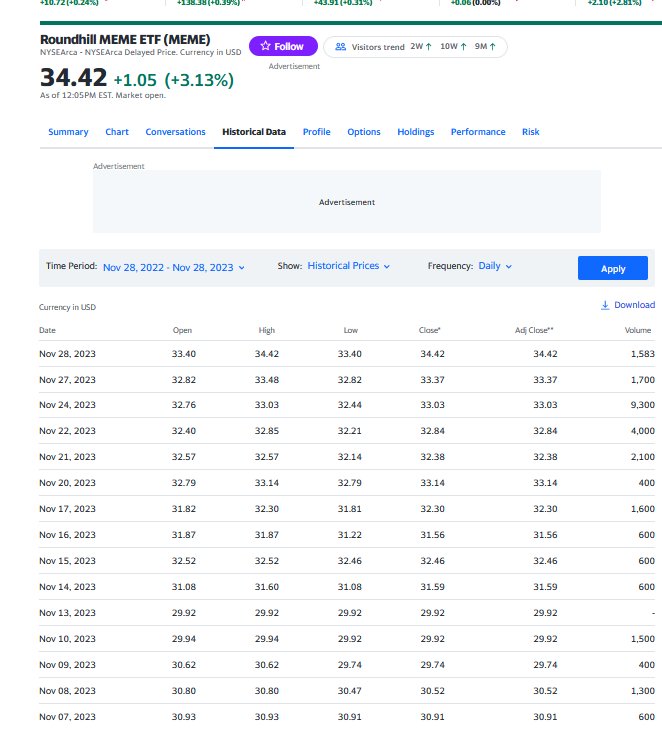Screen dimensions: 662x729
Task: Click low price 31.22 on Nov 16
Action: pyautogui.click(x=350, y=535)
